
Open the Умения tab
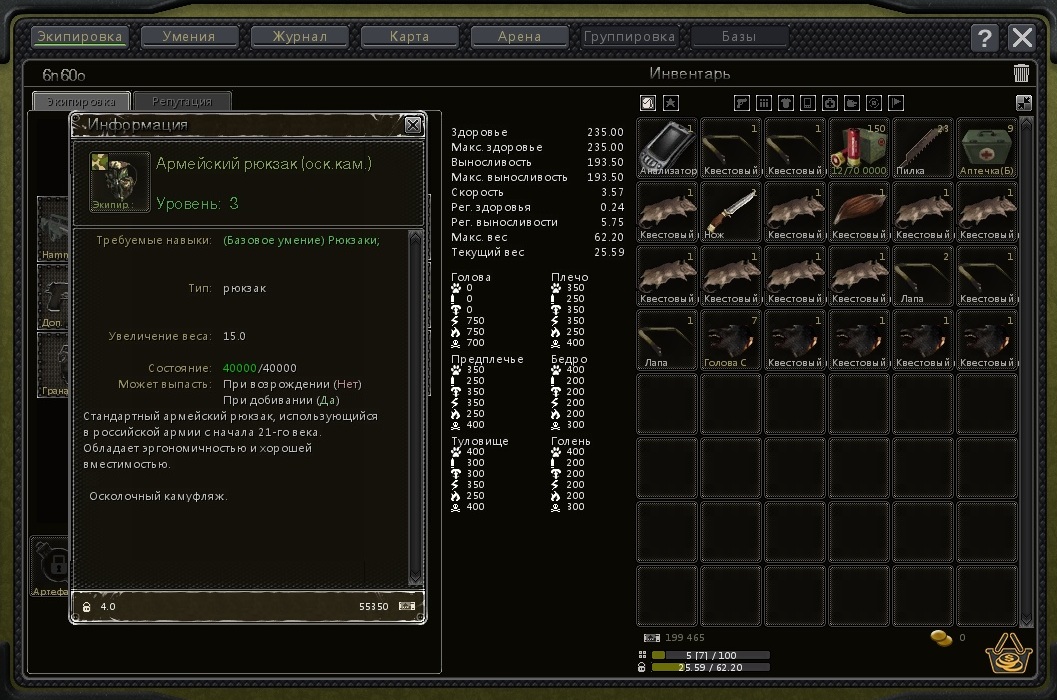pyautogui.click(x=190, y=37)
